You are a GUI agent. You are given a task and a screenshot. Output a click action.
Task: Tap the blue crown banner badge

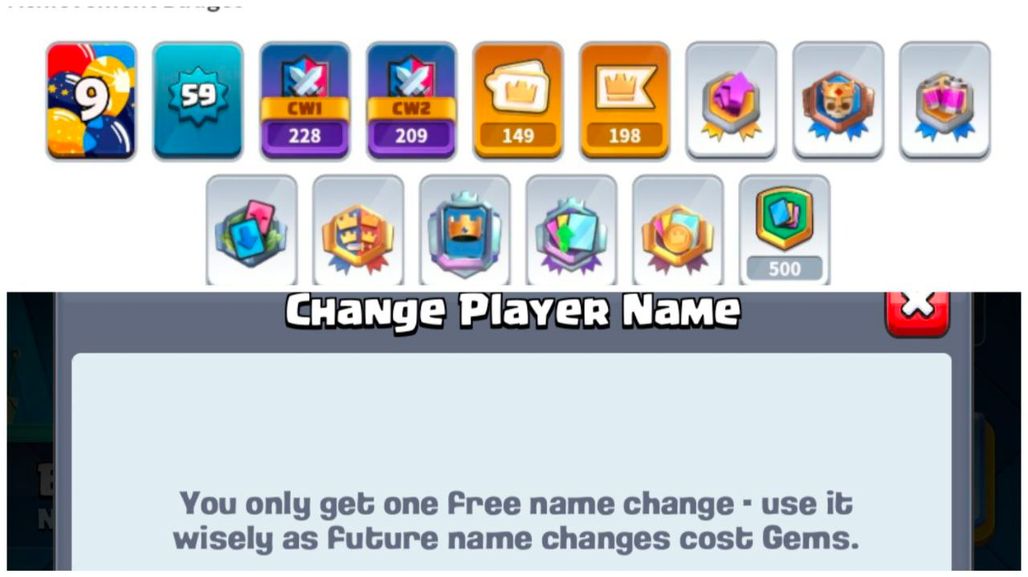point(465,231)
